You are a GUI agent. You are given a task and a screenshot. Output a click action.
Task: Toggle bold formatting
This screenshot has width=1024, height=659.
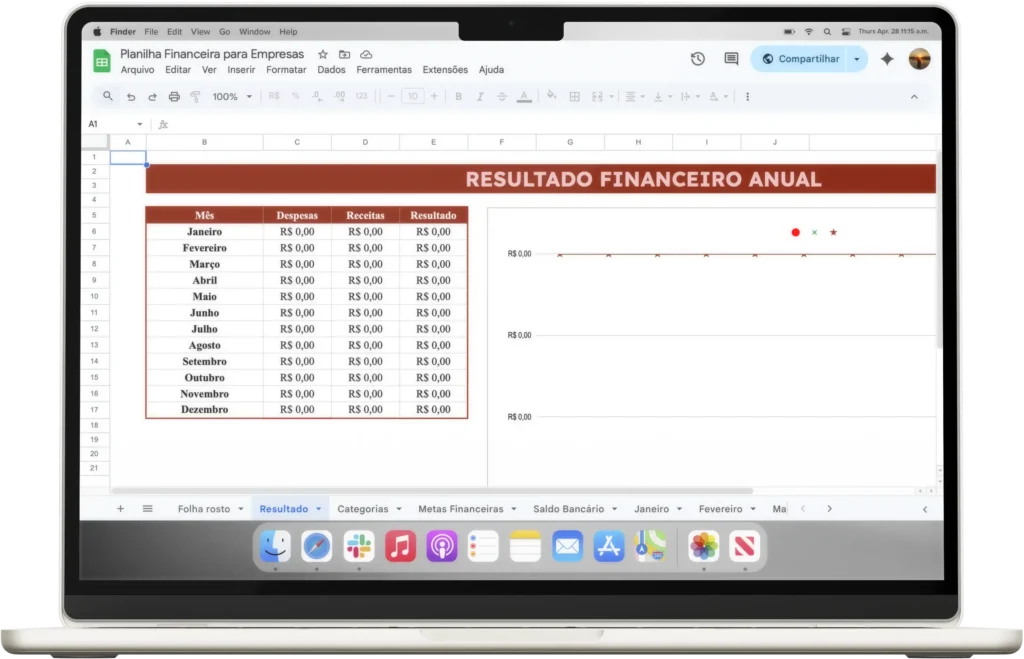pyautogui.click(x=459, y=97)
